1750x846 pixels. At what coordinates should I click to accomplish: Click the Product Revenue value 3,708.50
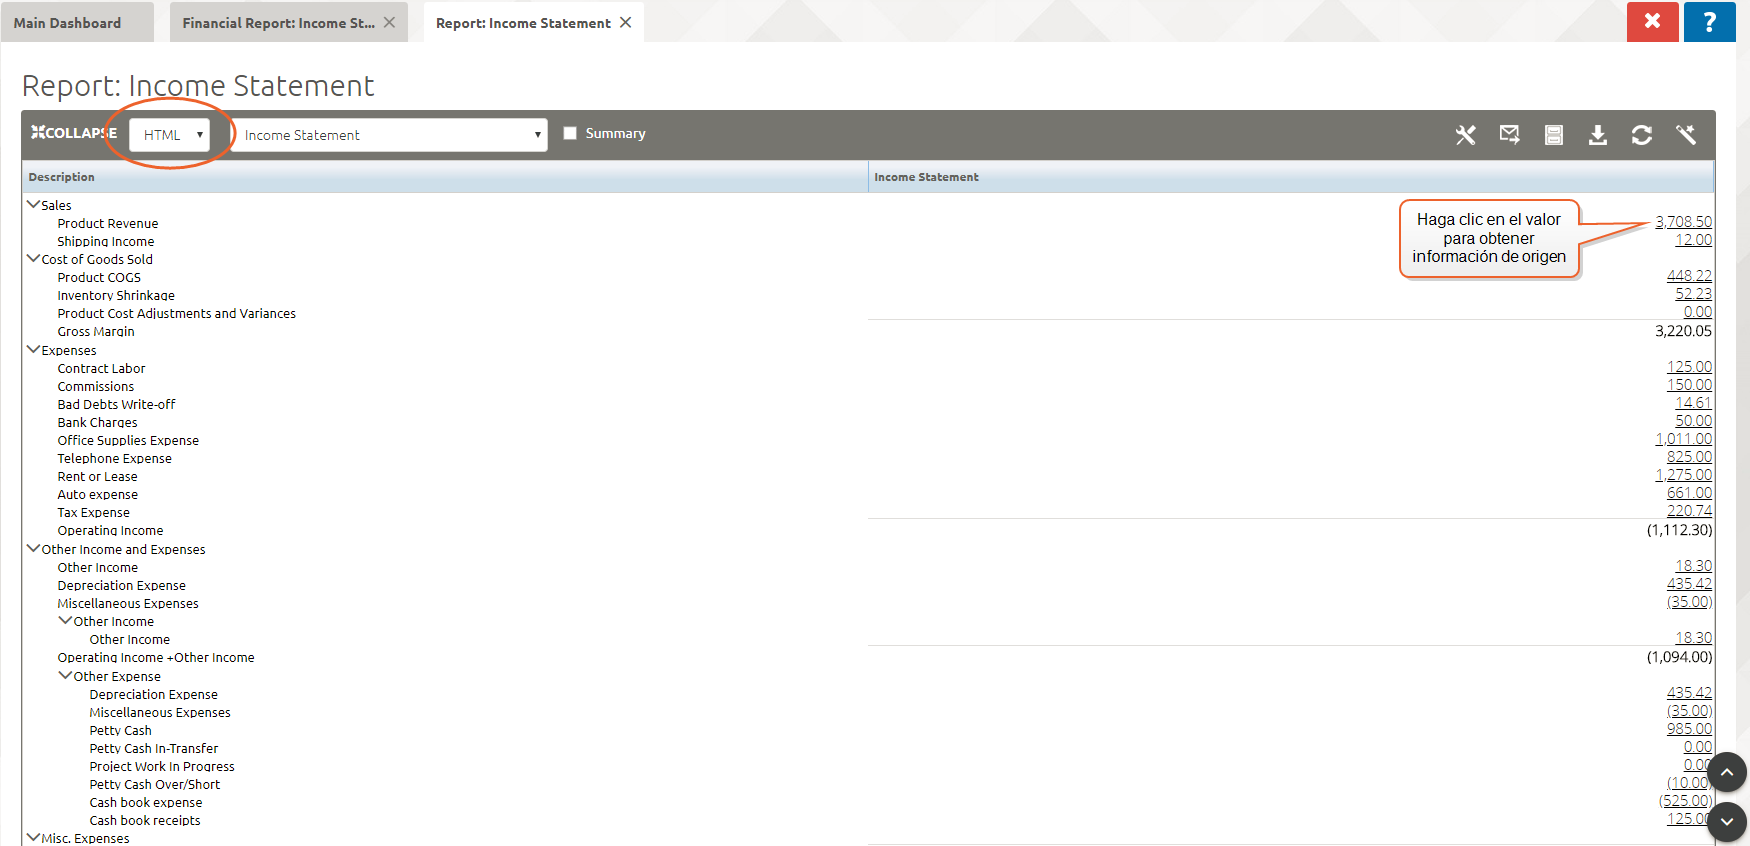pos(1683,222)
